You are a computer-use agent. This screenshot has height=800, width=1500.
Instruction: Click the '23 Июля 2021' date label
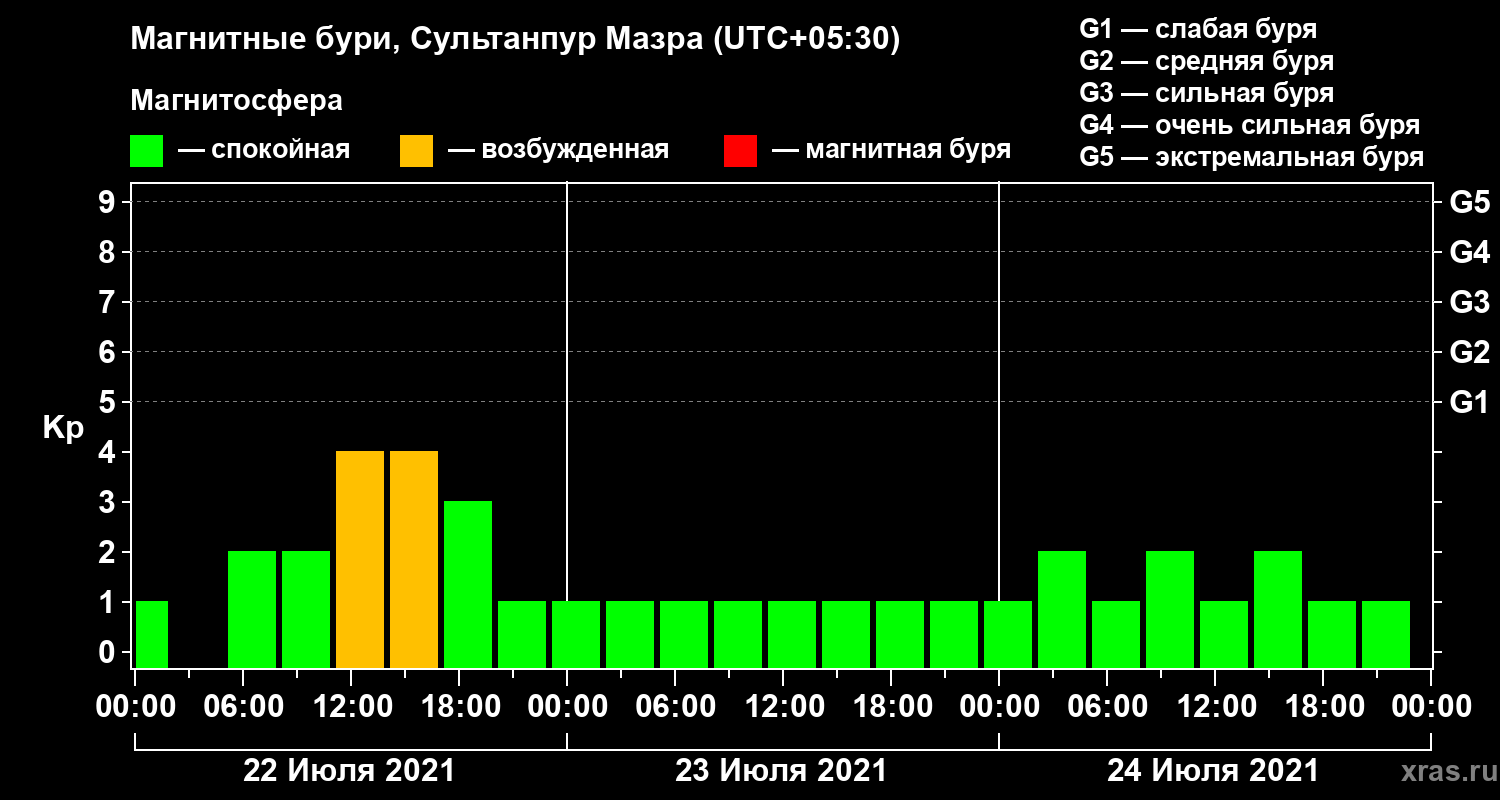coord(782,771)
